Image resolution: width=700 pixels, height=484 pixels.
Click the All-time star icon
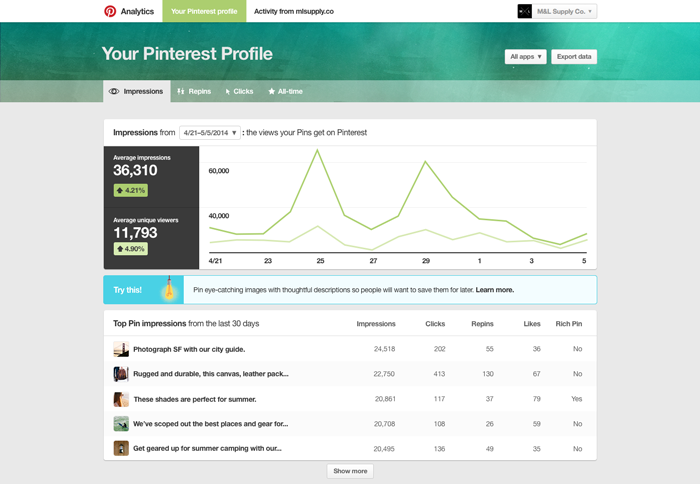(x=271, y=91)
